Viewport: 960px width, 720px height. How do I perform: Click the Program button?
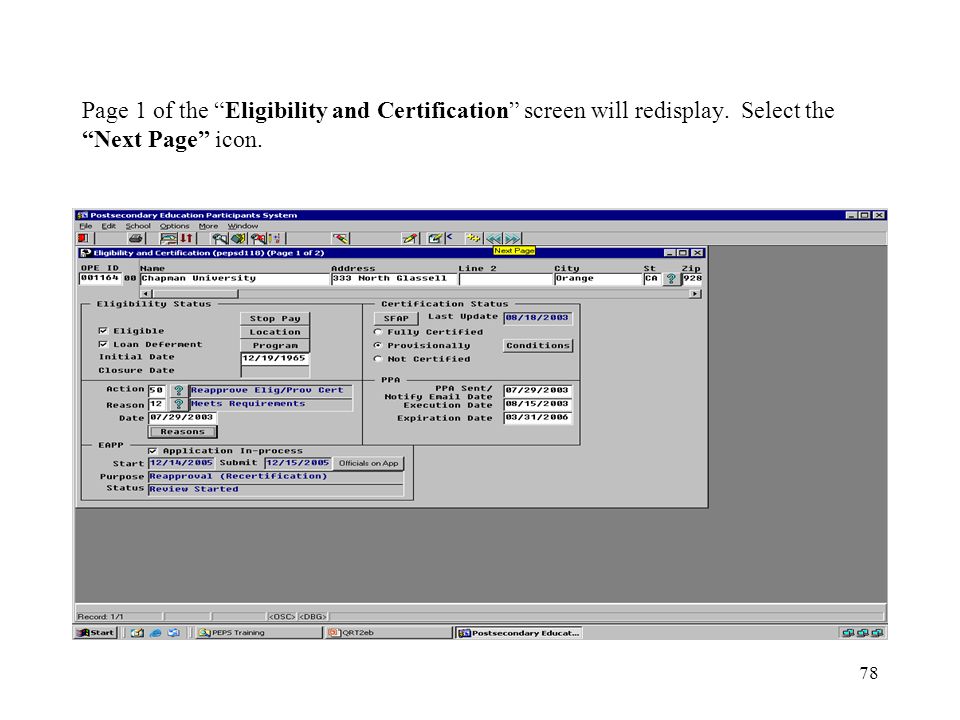pyautogui.click(x=275, y=345)
